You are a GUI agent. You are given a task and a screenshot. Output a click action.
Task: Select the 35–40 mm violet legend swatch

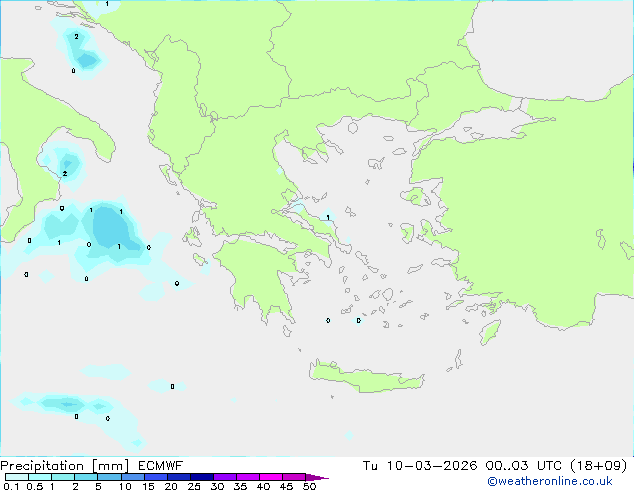[248, 477]
